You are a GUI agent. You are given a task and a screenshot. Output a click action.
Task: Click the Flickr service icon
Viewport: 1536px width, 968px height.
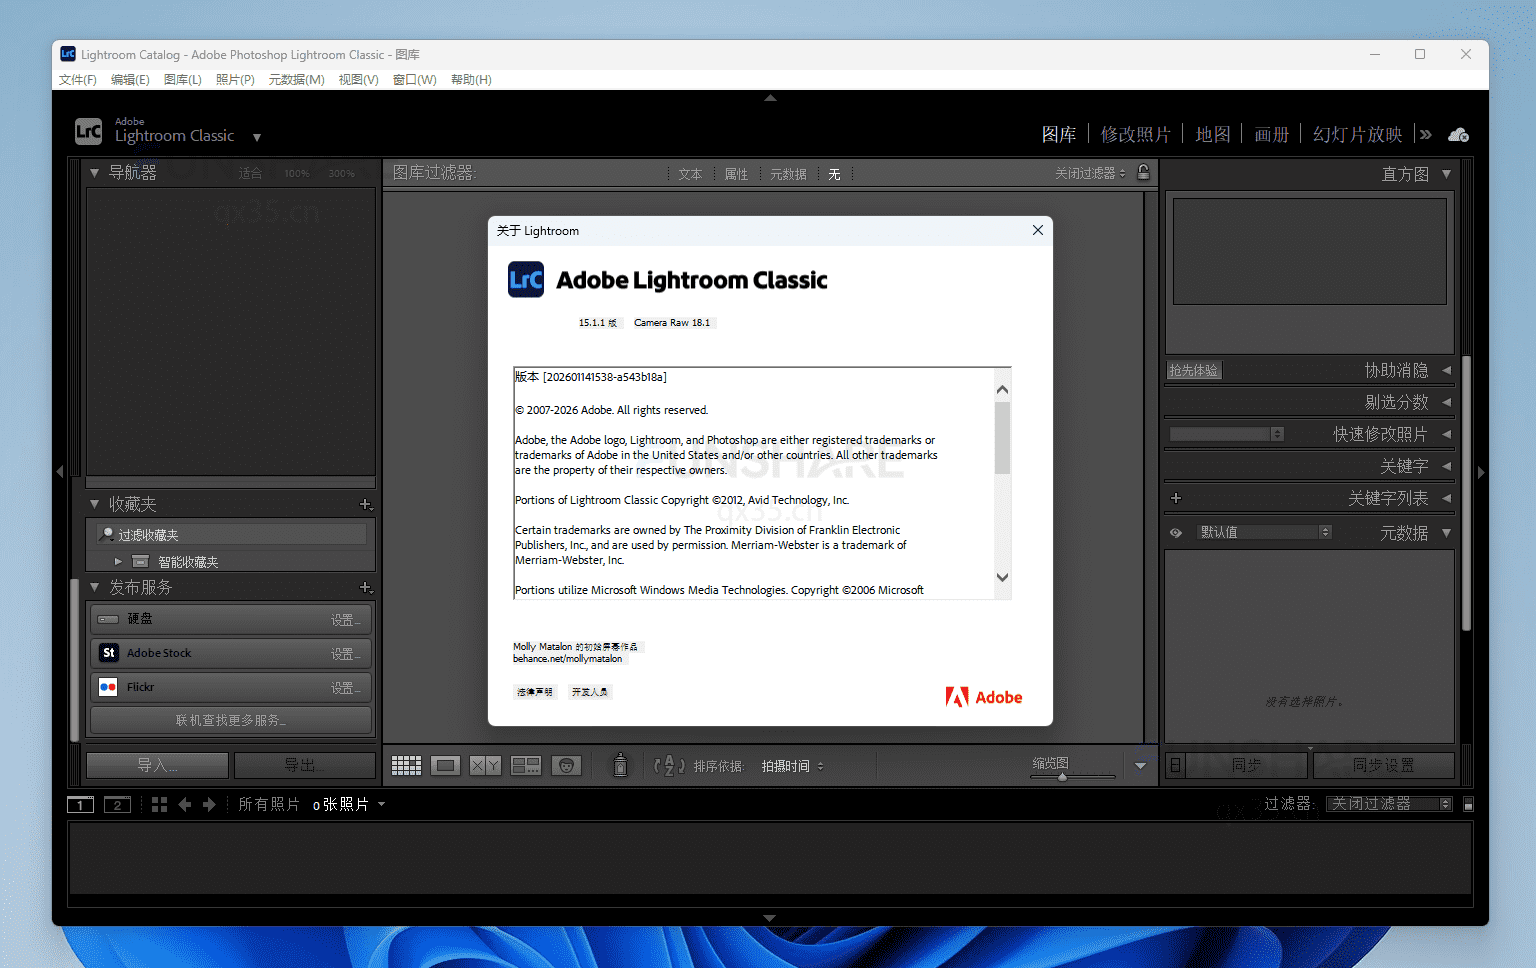(x=109, y=687)
